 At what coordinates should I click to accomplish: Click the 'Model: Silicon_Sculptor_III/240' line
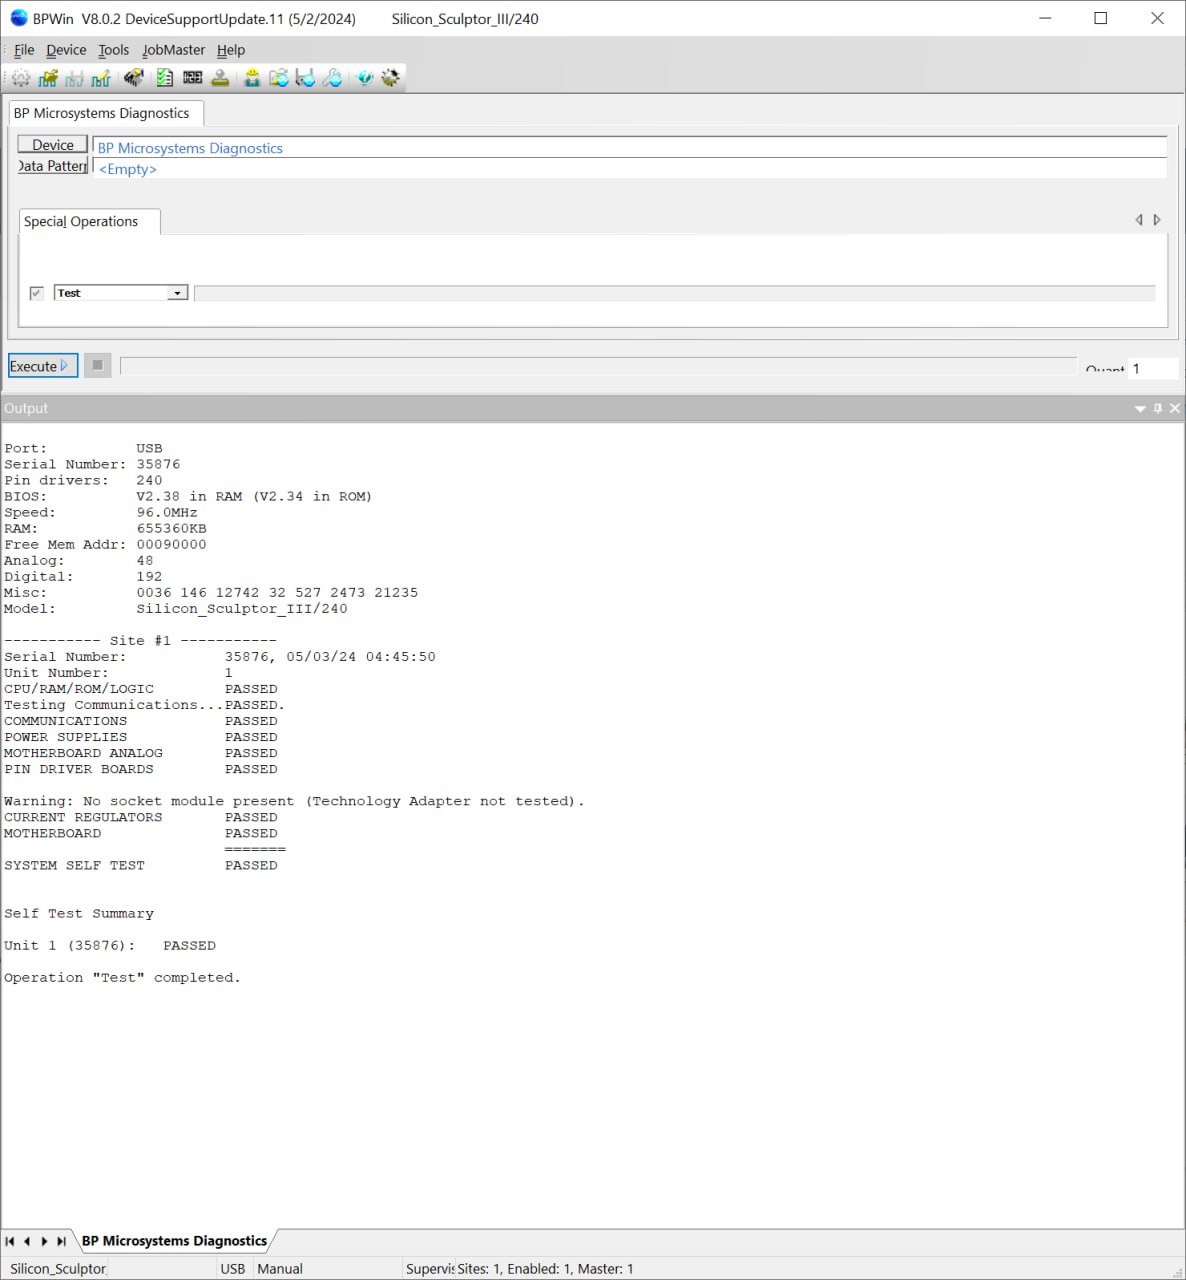tap(176, 608)
